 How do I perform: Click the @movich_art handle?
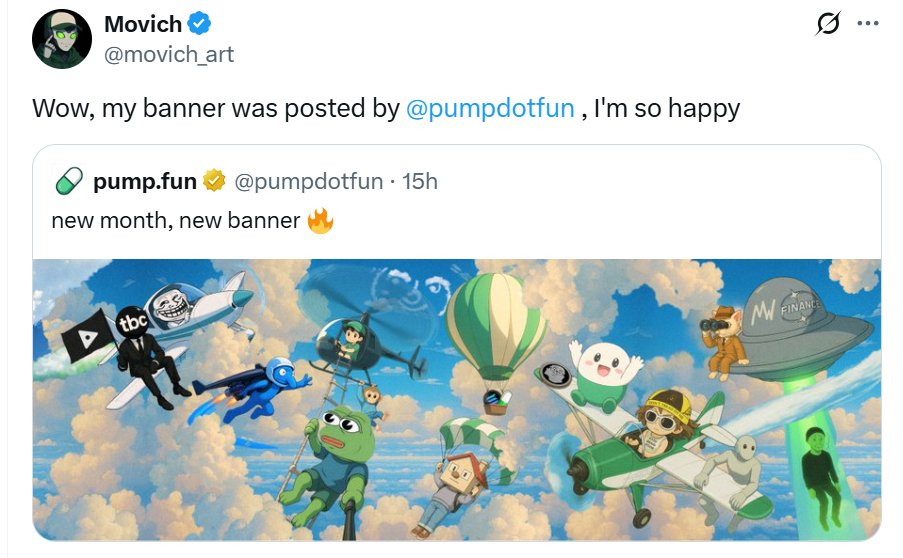169,54
